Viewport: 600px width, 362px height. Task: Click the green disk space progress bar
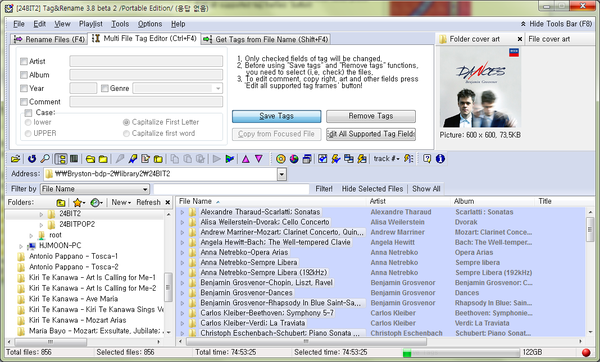pyautogui.click(x=461, y=352)
